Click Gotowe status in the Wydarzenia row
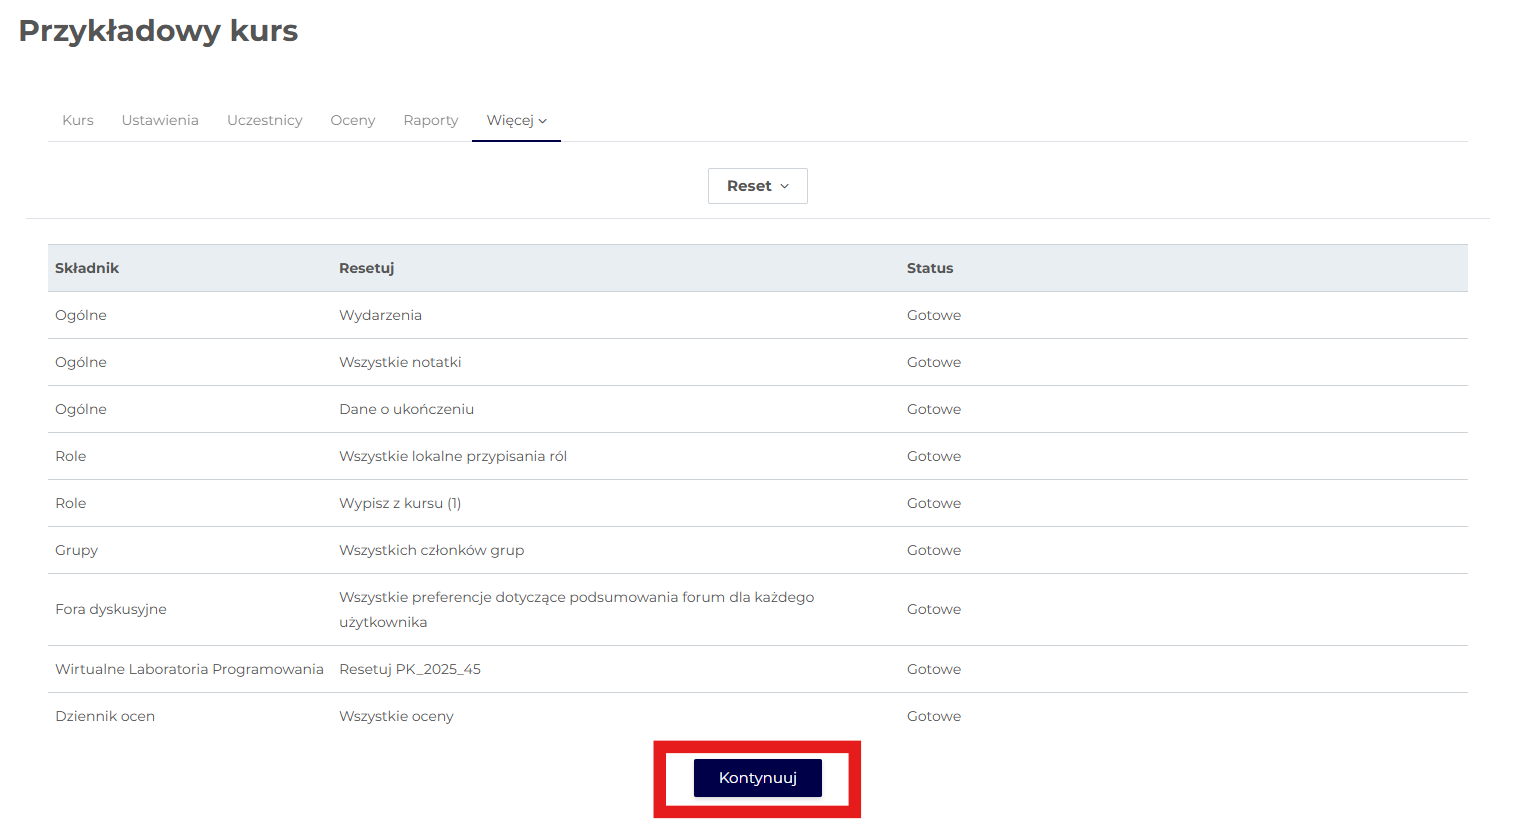1520x828 pixels. [x=934, y=315]
